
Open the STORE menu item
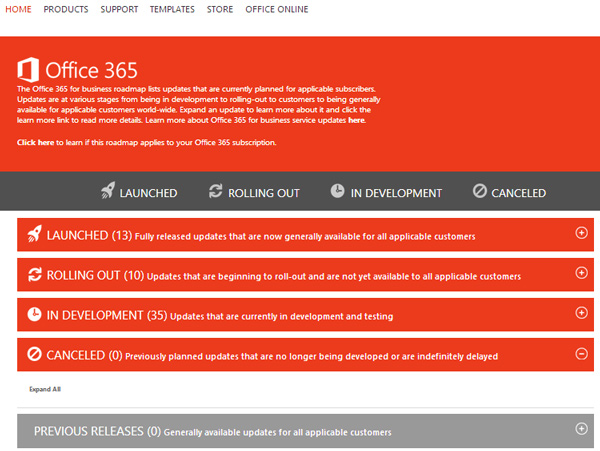pyautogui.click(x=220, y=9)
